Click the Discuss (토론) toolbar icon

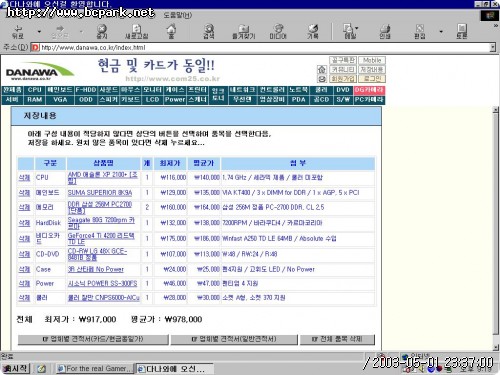point(462,32)
